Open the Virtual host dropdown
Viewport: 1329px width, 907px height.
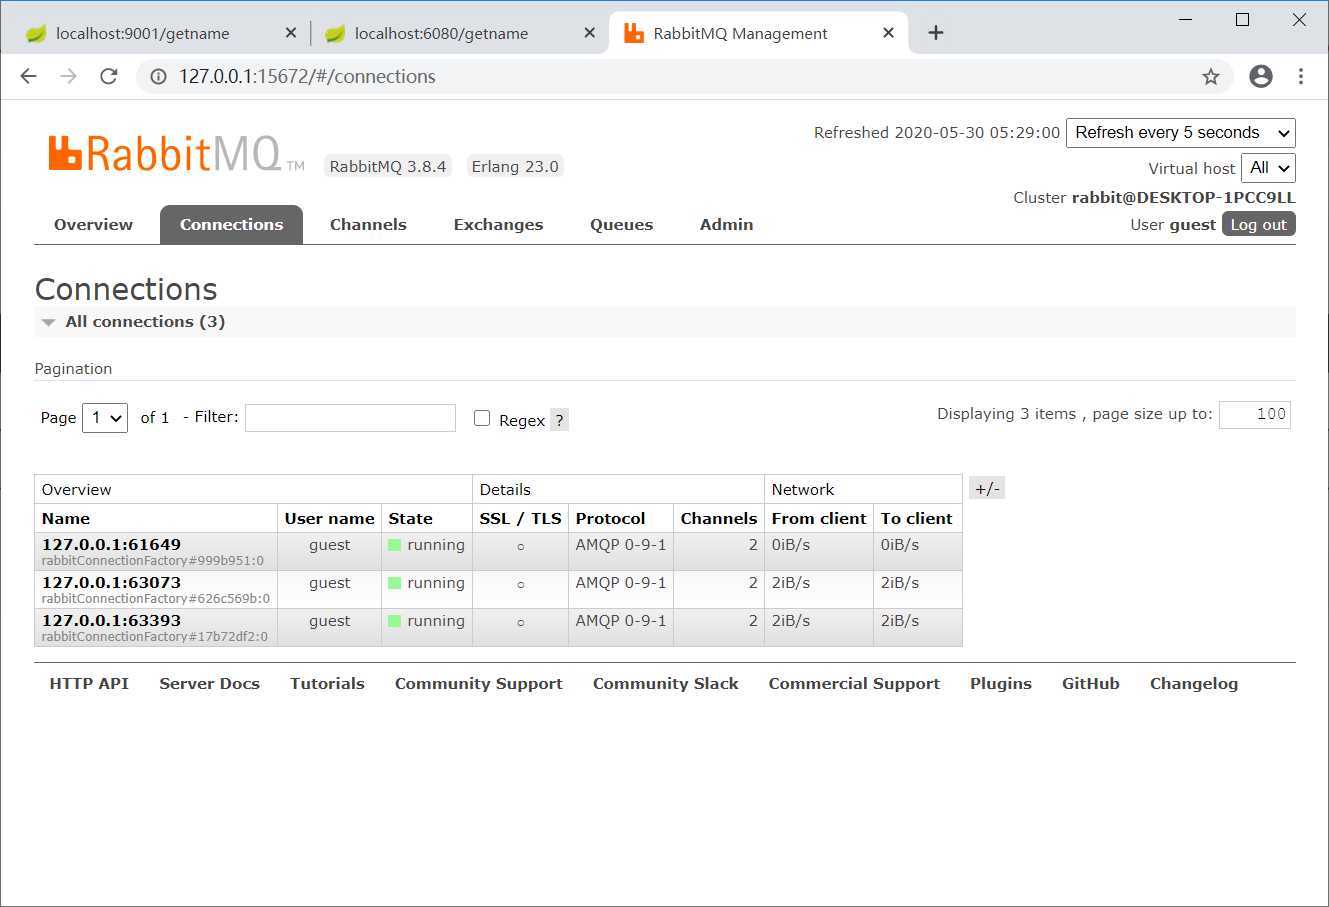click(x=1268, y=168)
